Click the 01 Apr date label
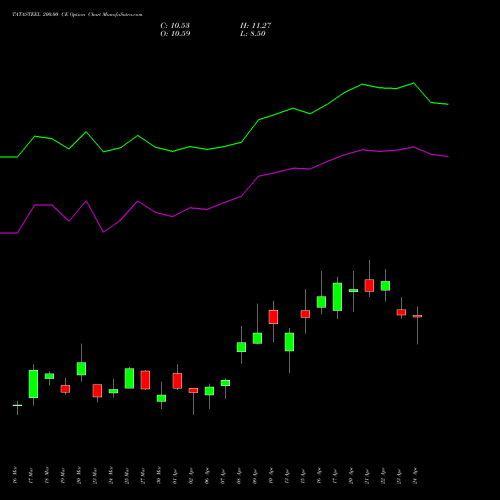The height and width of the screenshot is (500, 500). coord(175,477)
